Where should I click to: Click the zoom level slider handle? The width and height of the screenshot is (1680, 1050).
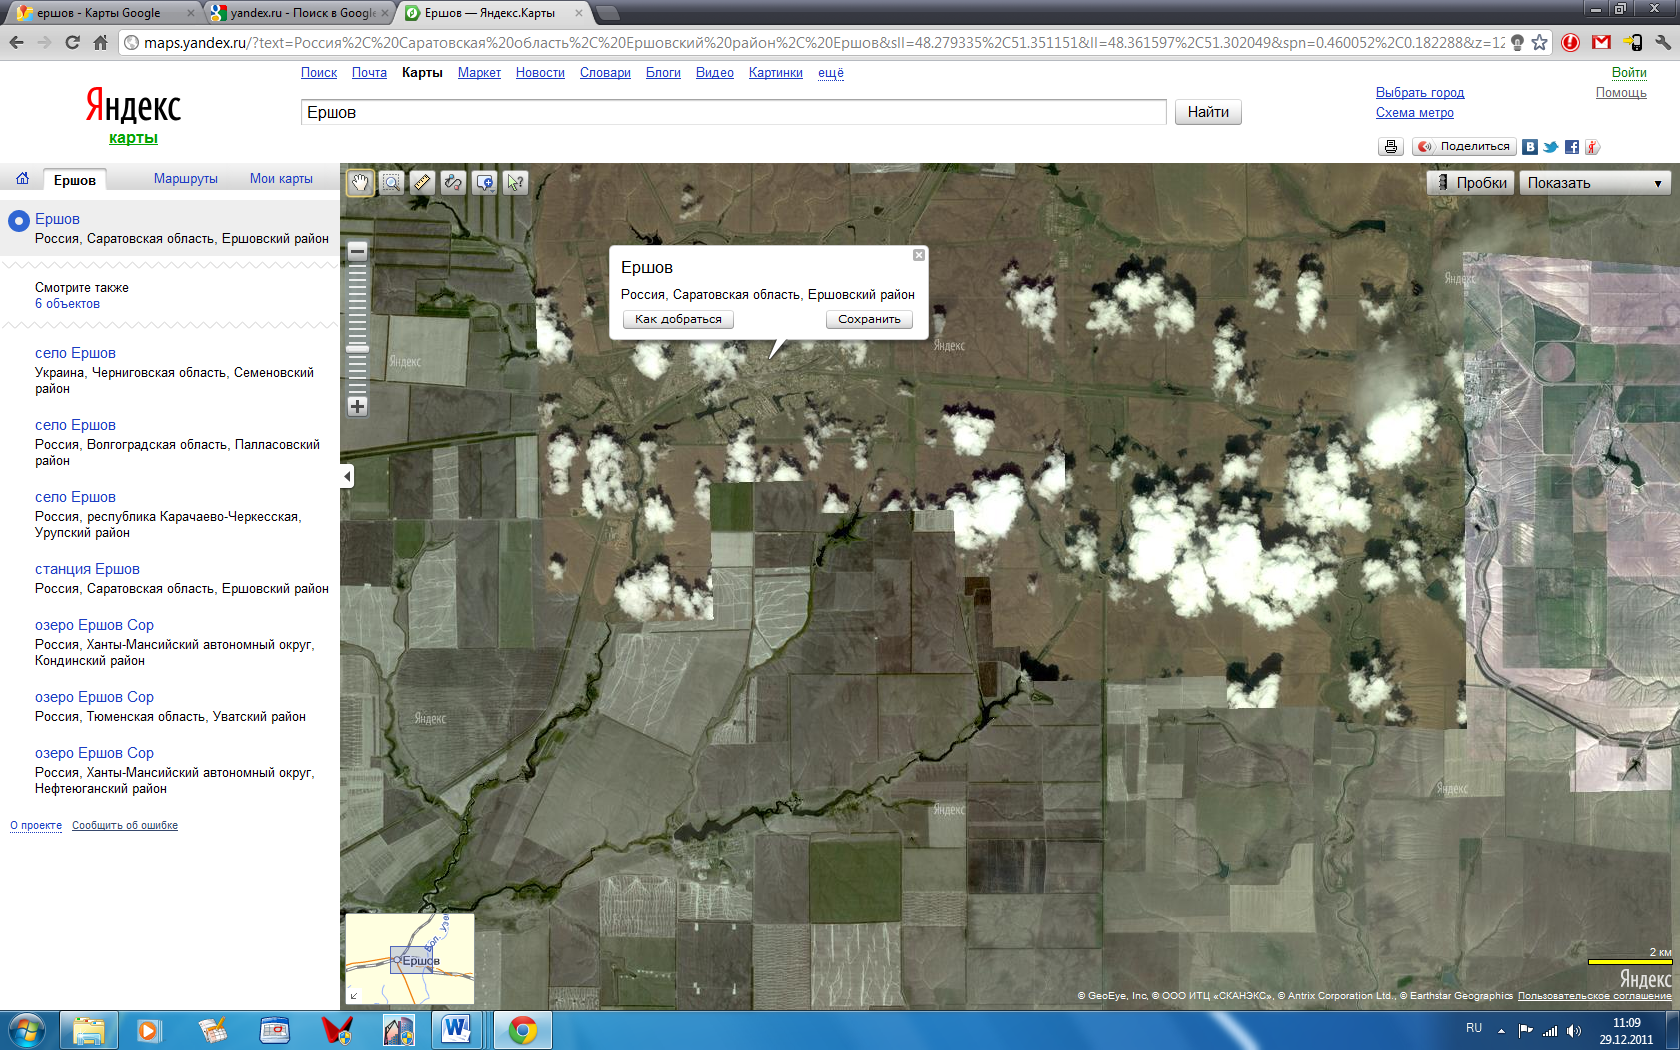coord(357,349)
